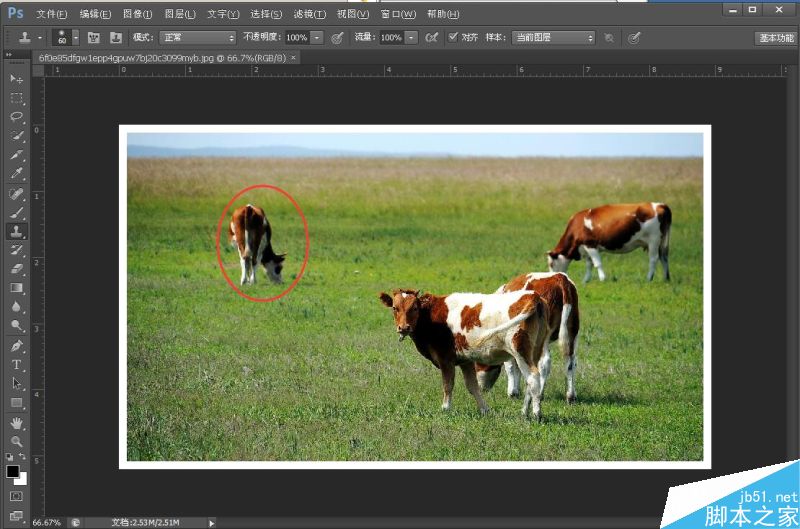Open the Clone Stamp tool preset picker
The height and width of the screenshot is (529, 800).
(x=30, y=37)
